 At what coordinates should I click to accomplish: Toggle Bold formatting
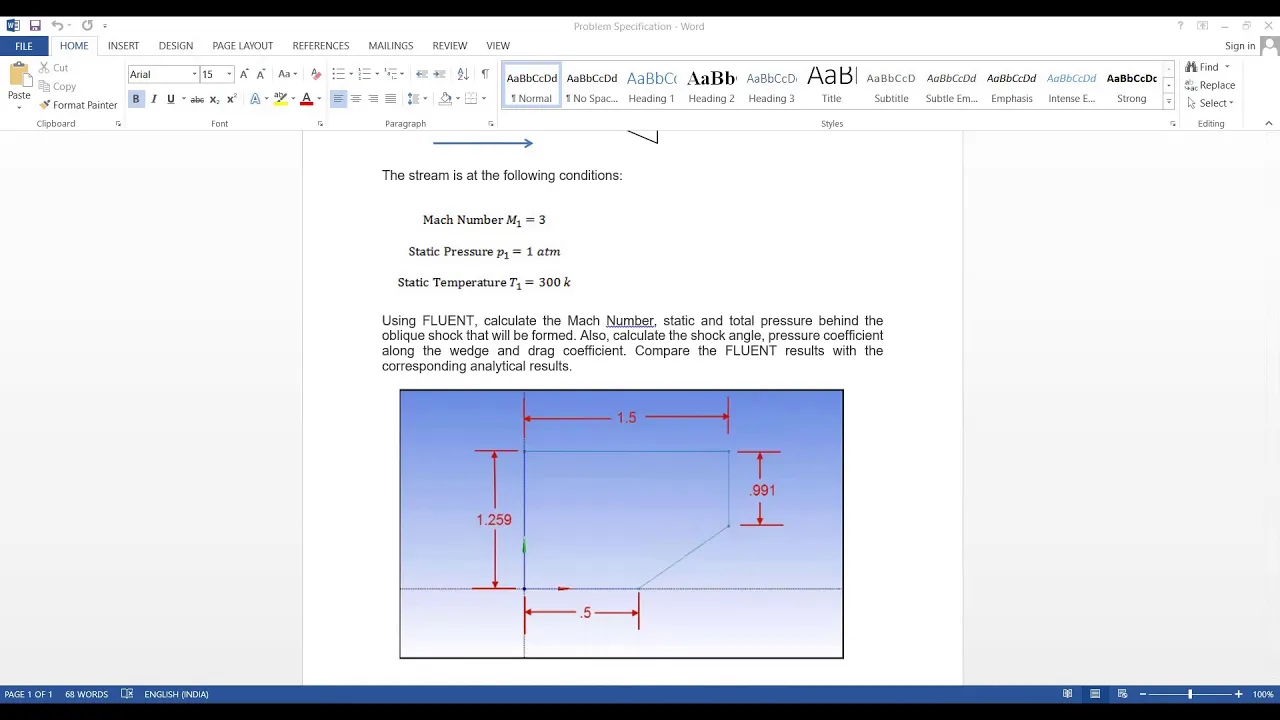[x=136, y=99]
